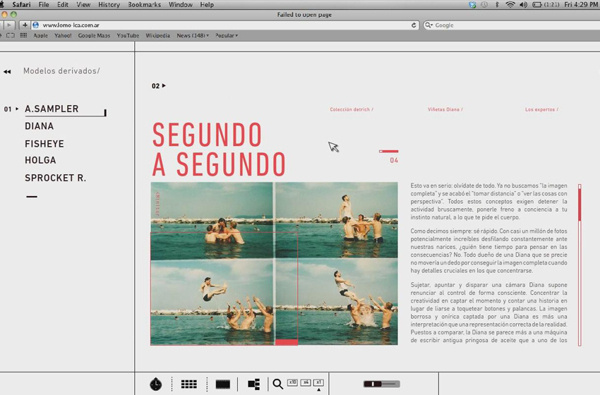600x395 pixels.
Task: Open the Help menu
Action: tap(207, 5)
